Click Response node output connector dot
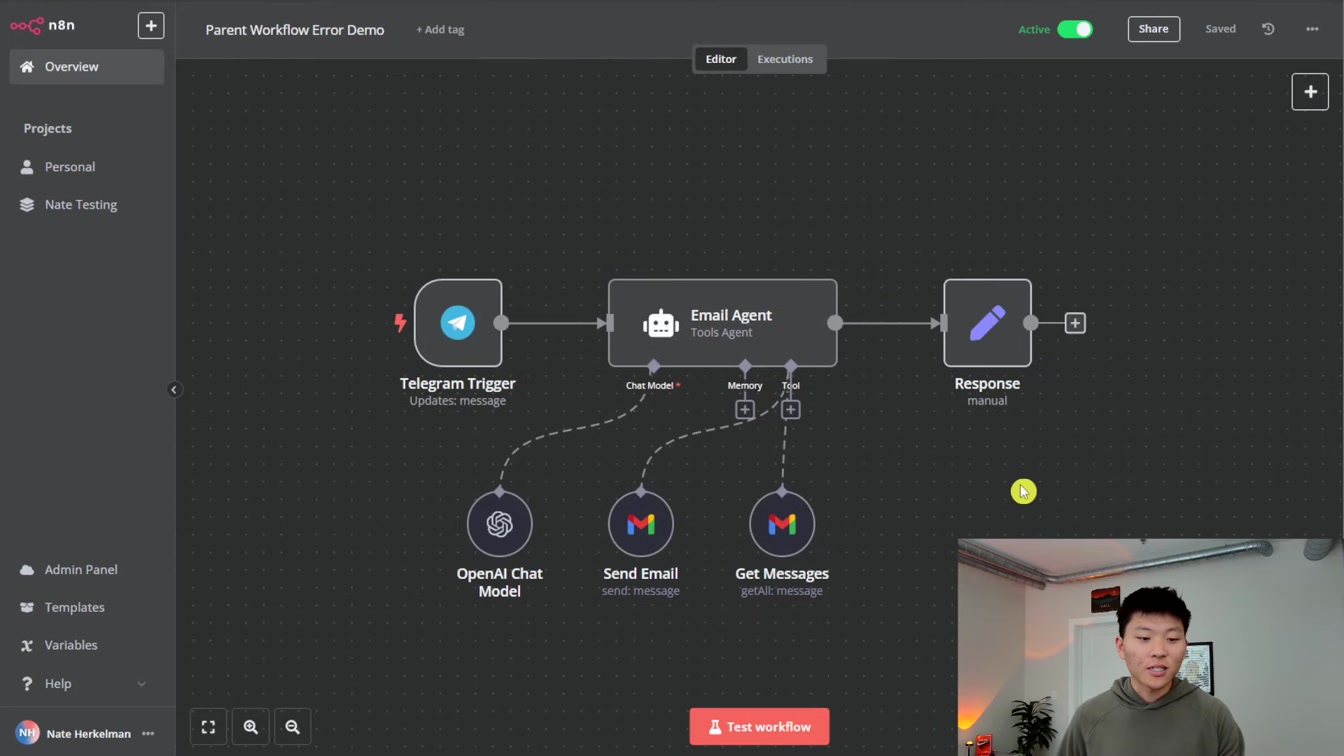This screenshot has height=756, width=1344. 1031,323
